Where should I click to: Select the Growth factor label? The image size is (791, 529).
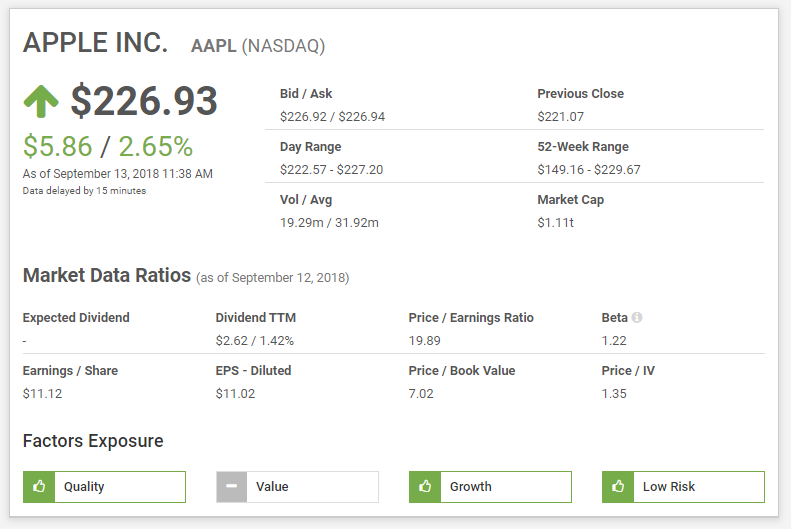click(471, 487)
